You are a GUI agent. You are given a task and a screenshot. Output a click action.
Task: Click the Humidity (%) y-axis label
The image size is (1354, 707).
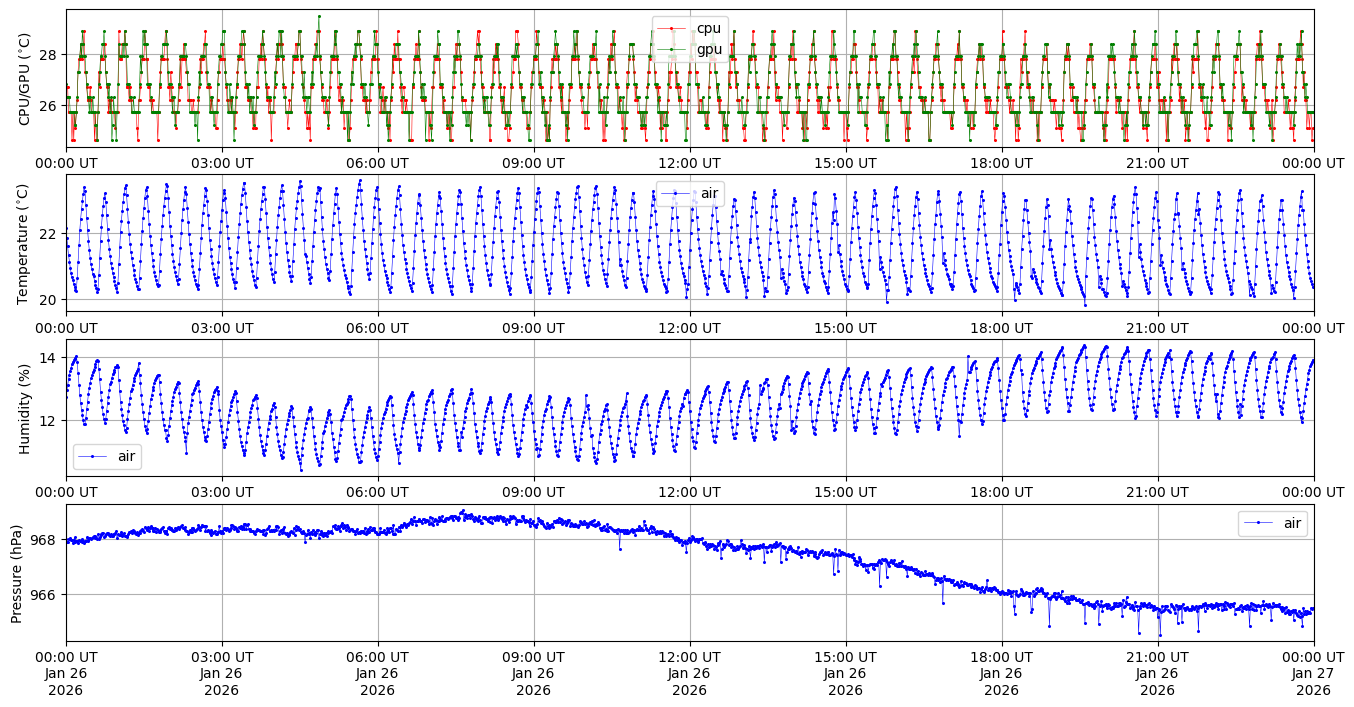click(25, 408)
